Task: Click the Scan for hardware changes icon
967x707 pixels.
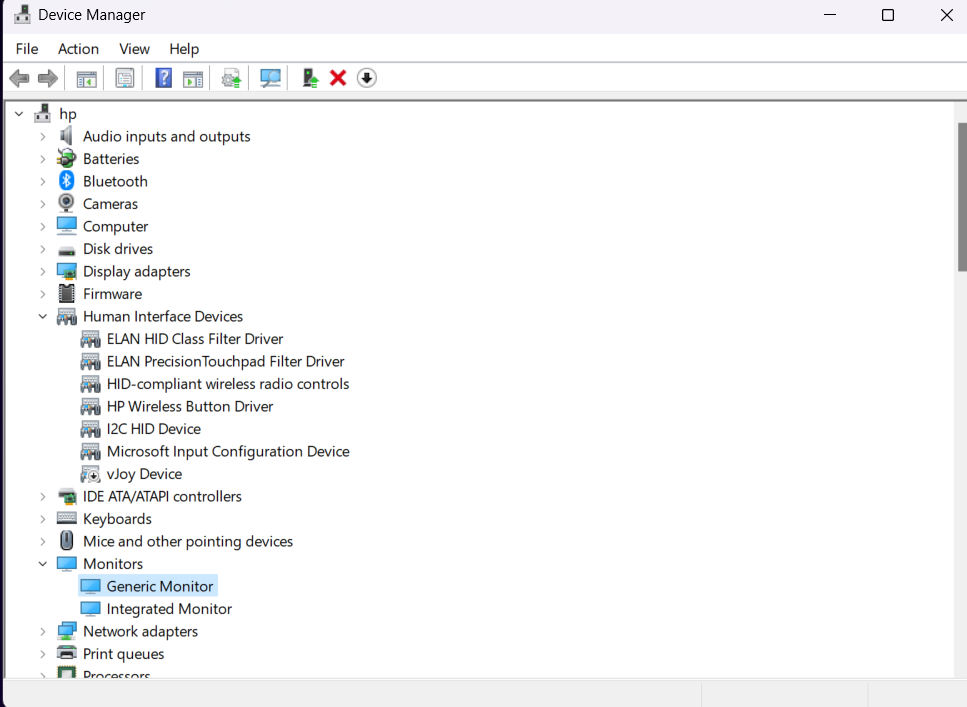Action: [270, 78]
